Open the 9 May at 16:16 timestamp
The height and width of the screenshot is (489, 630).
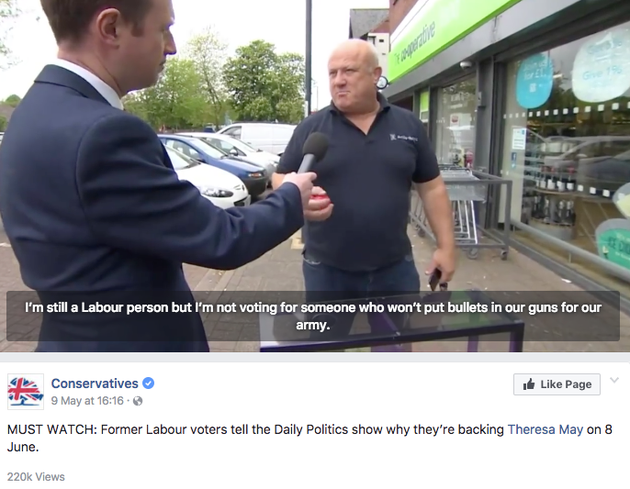click(87, 401)
